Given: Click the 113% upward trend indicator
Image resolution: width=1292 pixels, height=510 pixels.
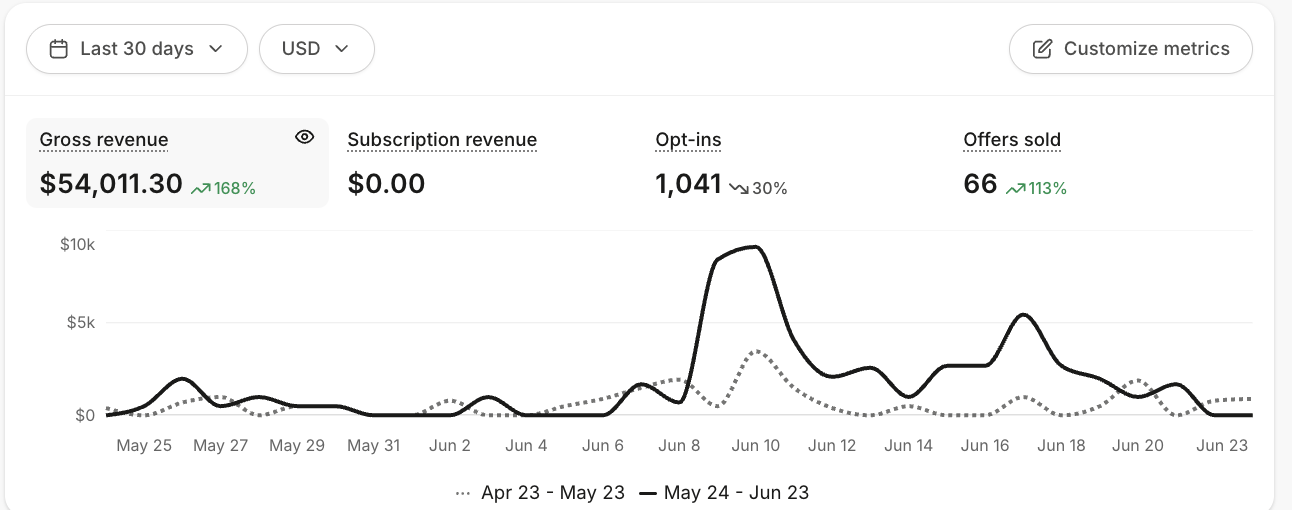Looking at the screenshot, I should (1036, 187).
